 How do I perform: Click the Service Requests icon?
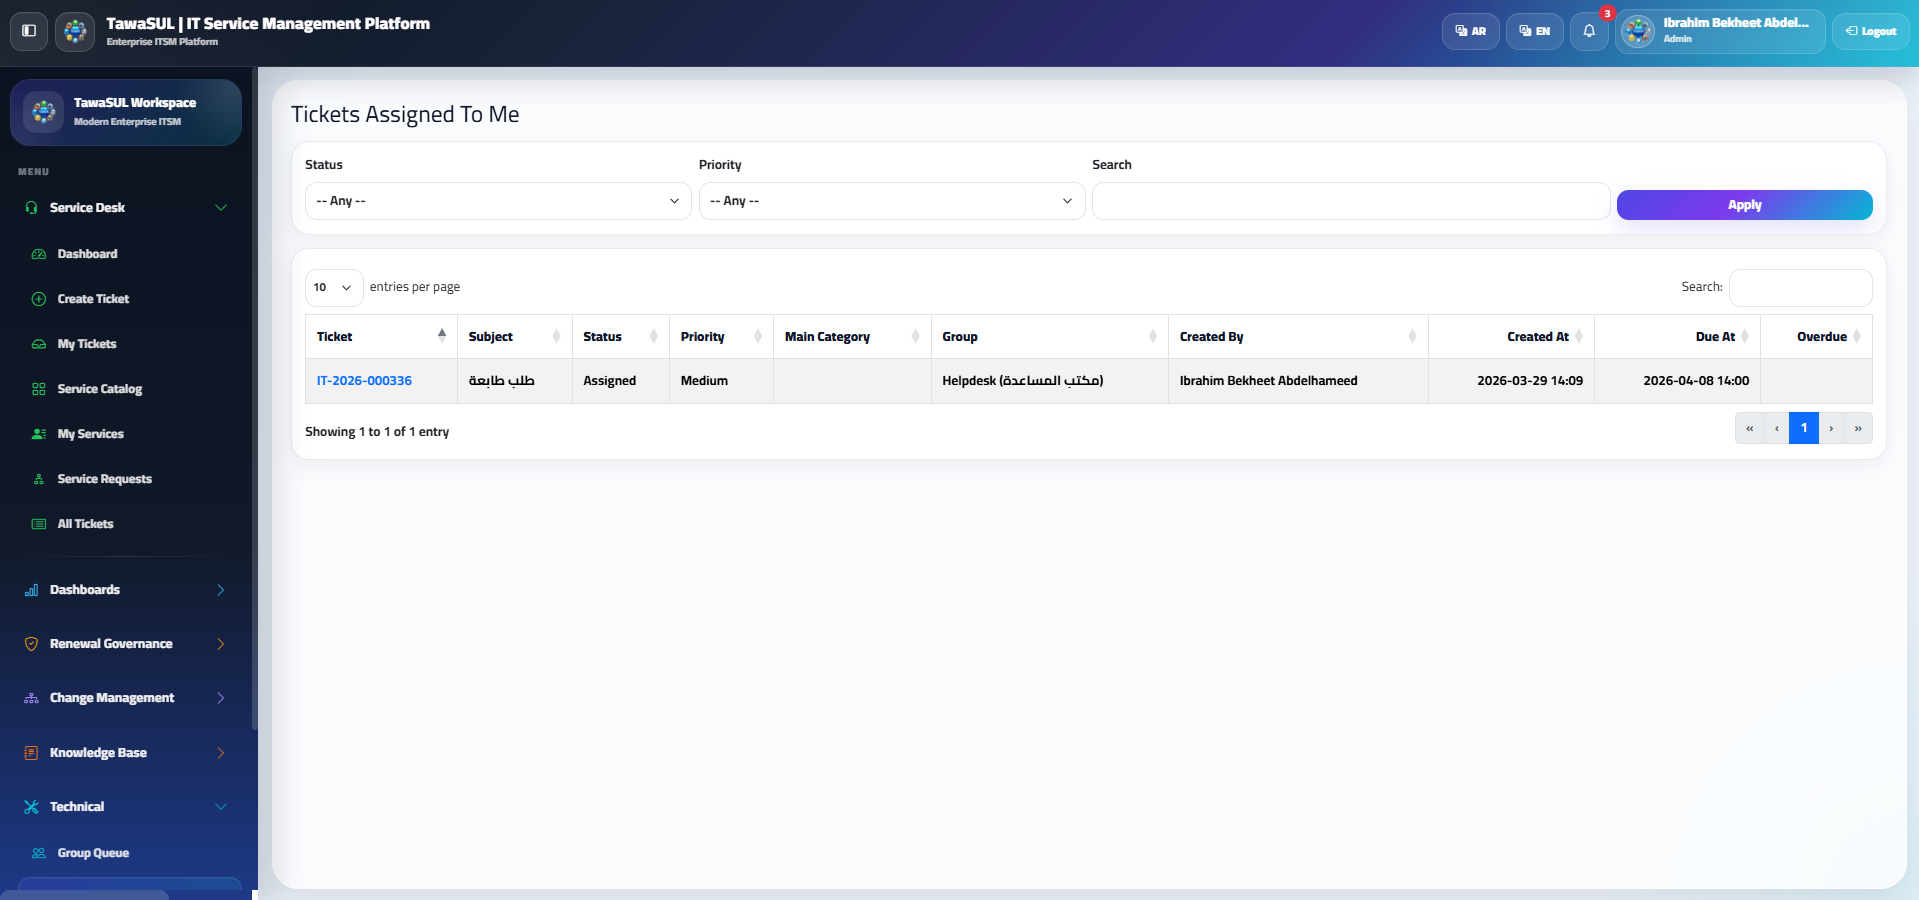(x=39, y=479)
